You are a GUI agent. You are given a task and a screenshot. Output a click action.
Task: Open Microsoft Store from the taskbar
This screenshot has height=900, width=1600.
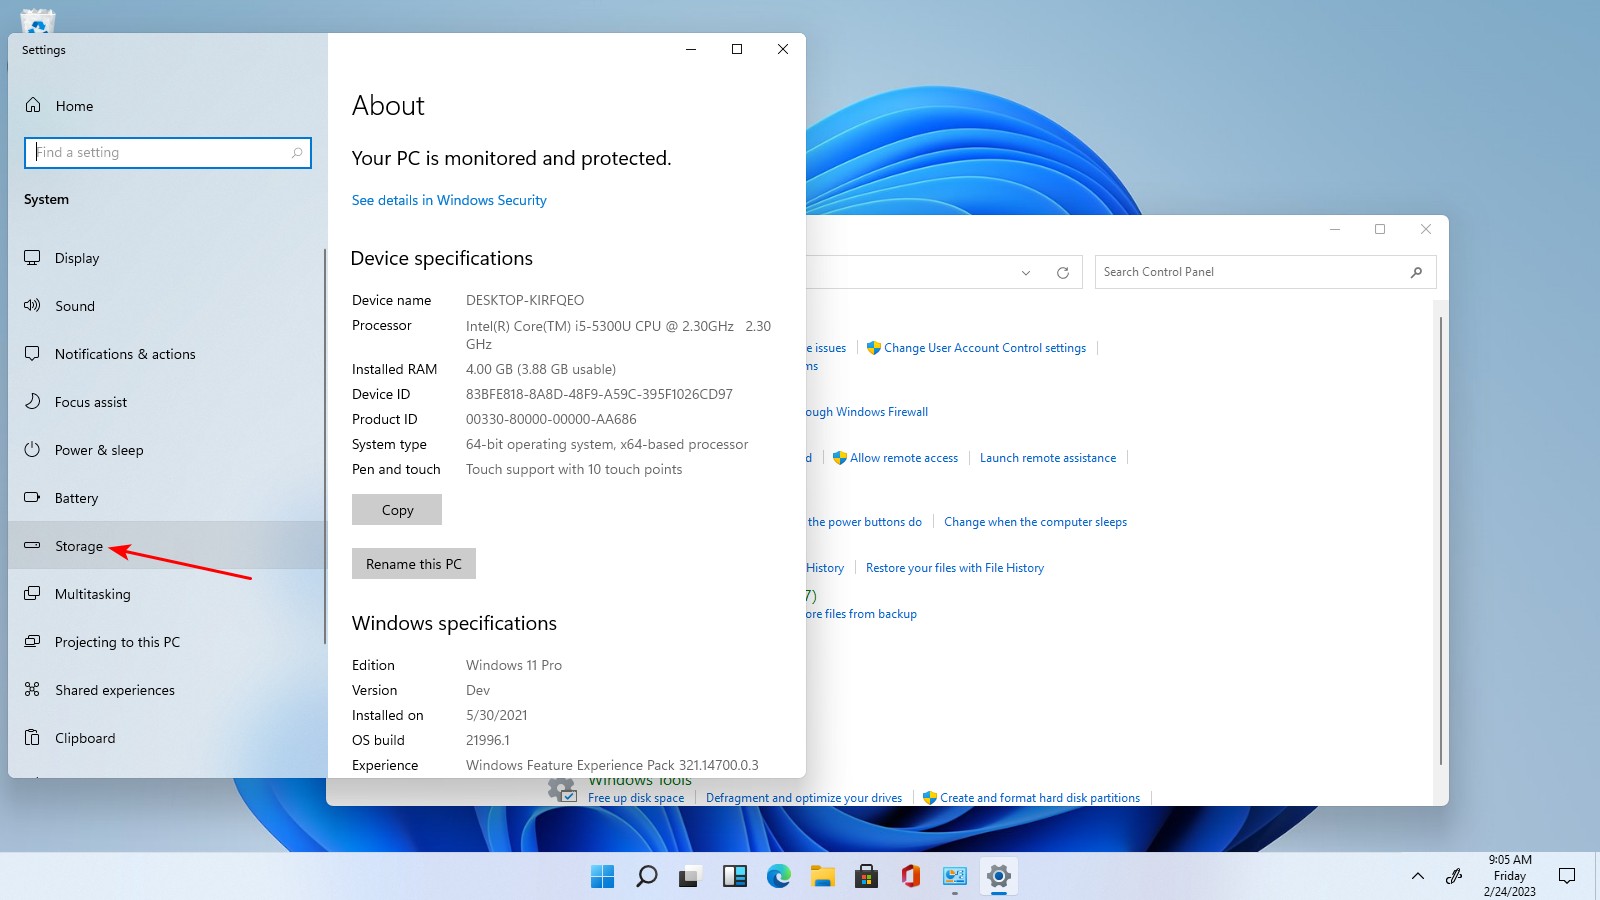pos(867,876)
